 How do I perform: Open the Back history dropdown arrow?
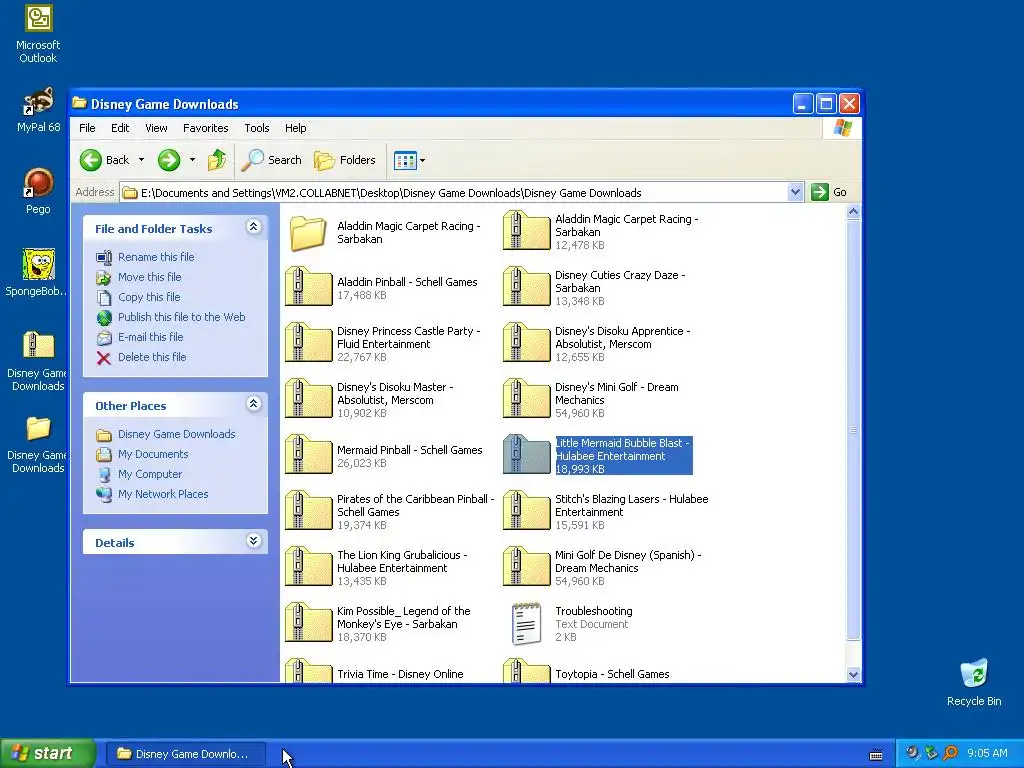(141, 160)
